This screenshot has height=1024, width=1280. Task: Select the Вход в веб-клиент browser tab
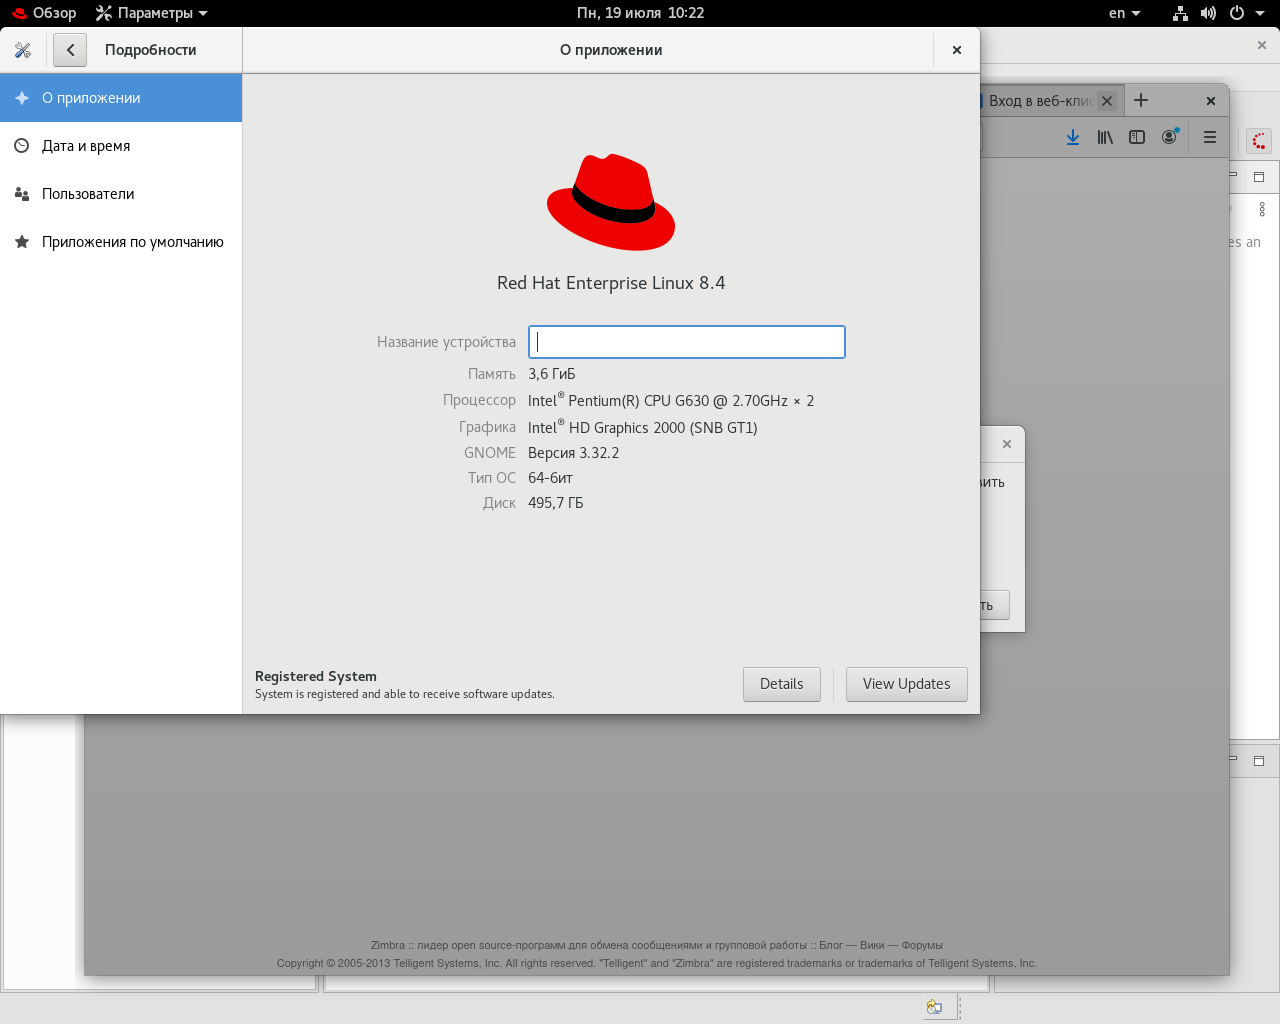[1040, 101]
